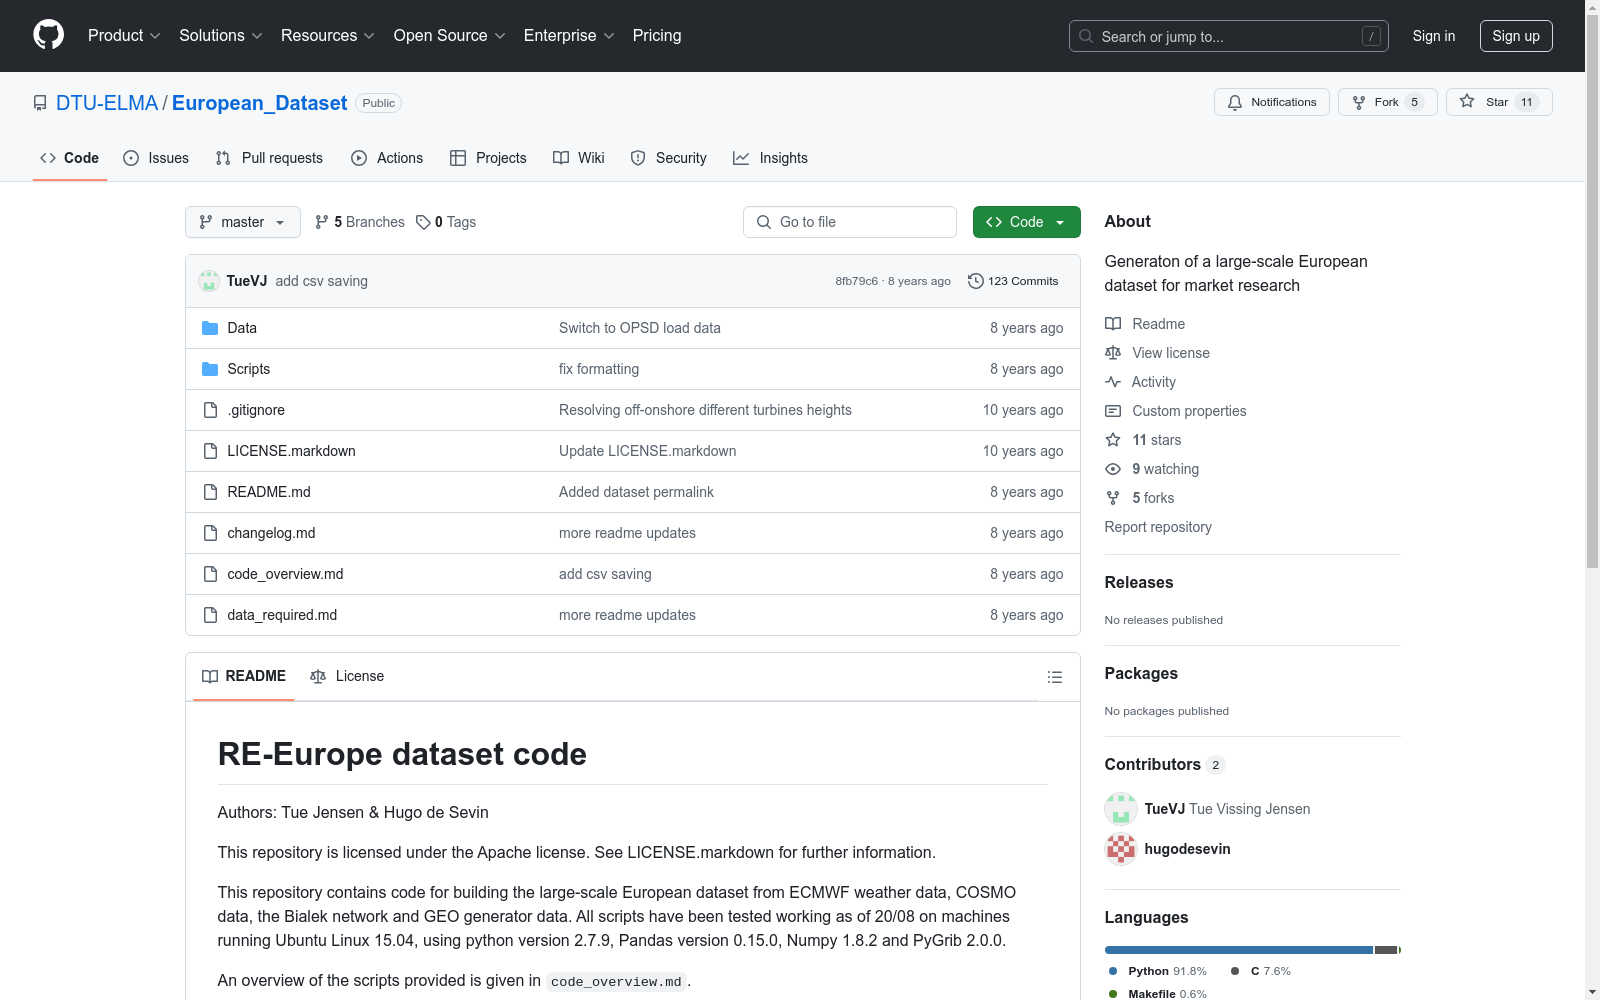The image size is (1600, 1000).
Task: Click the Custom properties icon
Action: point(1113,411)
